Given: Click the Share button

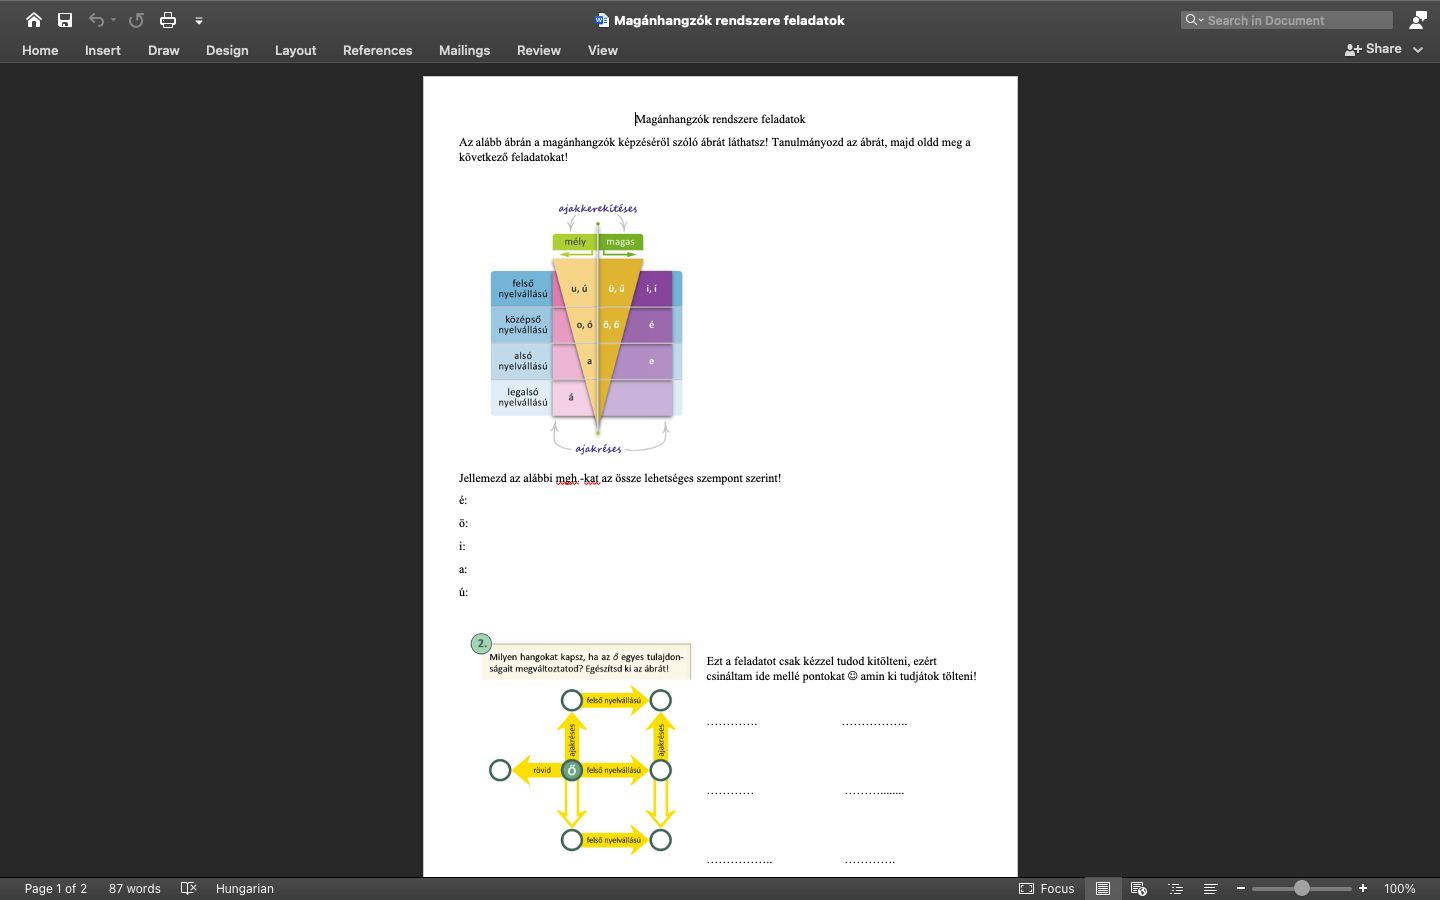Looking at the screenshot, I should (x=1373, y=49).
